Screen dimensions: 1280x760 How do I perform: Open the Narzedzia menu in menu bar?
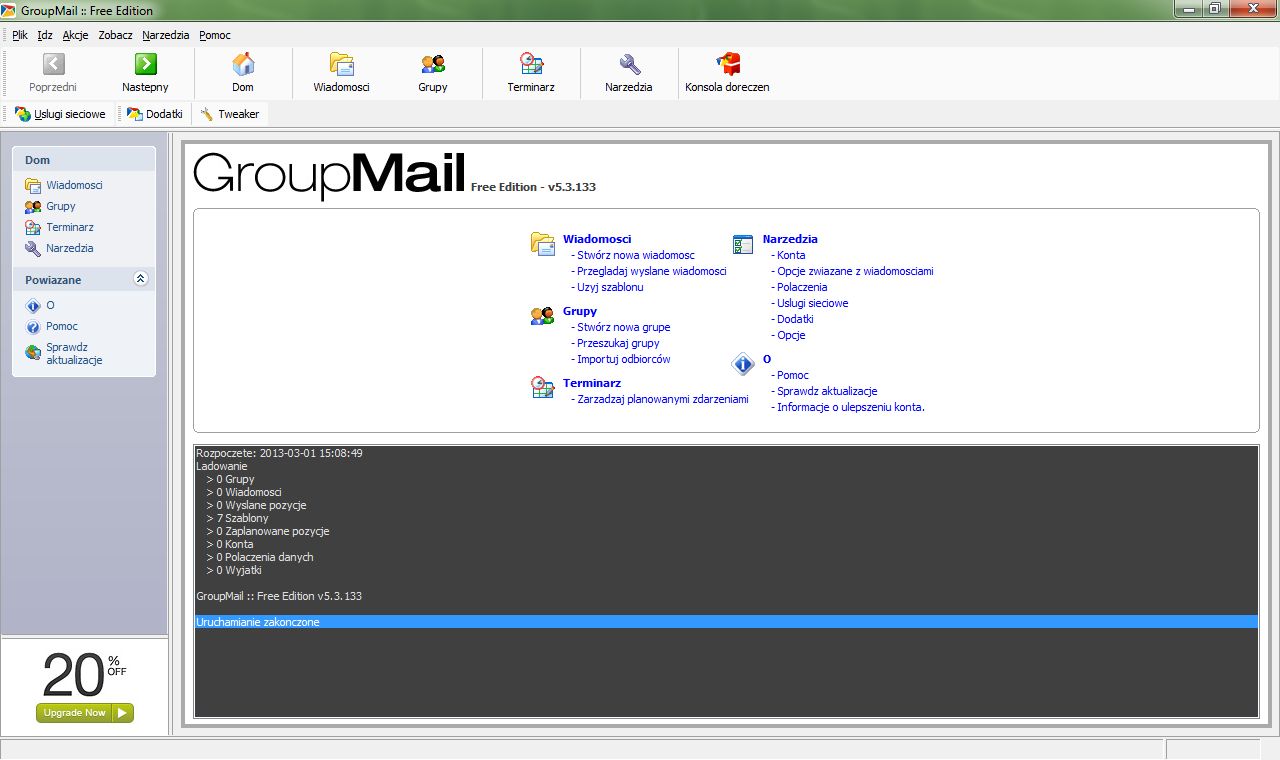click(x=166, y=35)
